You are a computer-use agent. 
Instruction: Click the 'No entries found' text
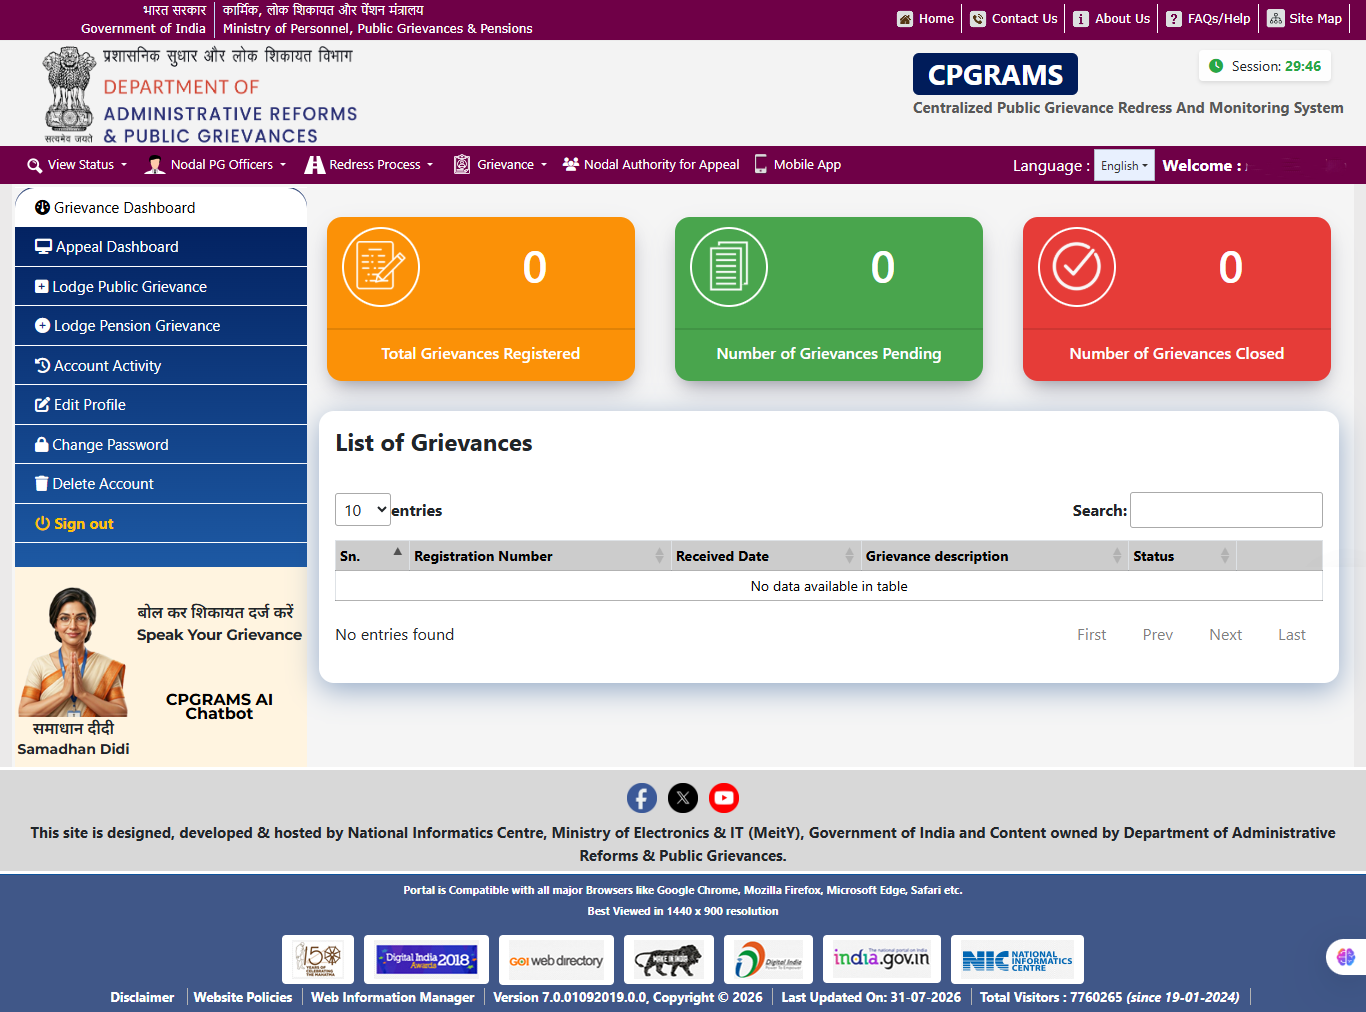[395, 635]
